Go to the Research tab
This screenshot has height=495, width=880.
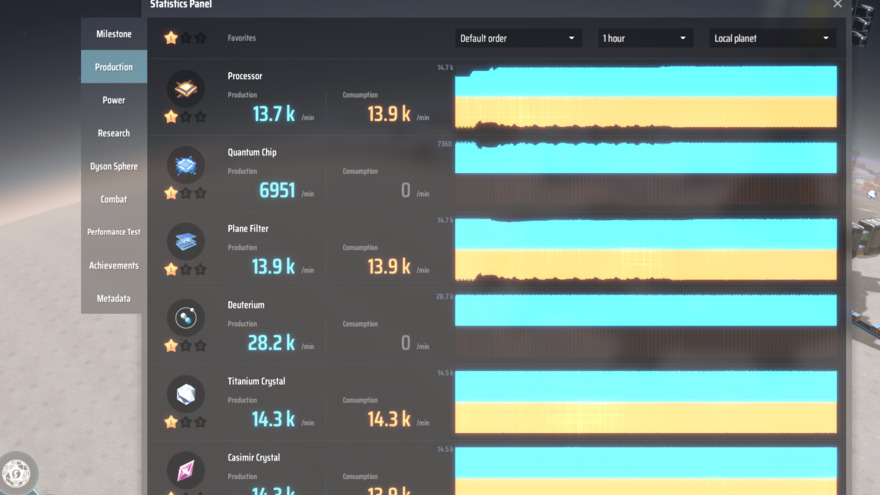(114, 133)
